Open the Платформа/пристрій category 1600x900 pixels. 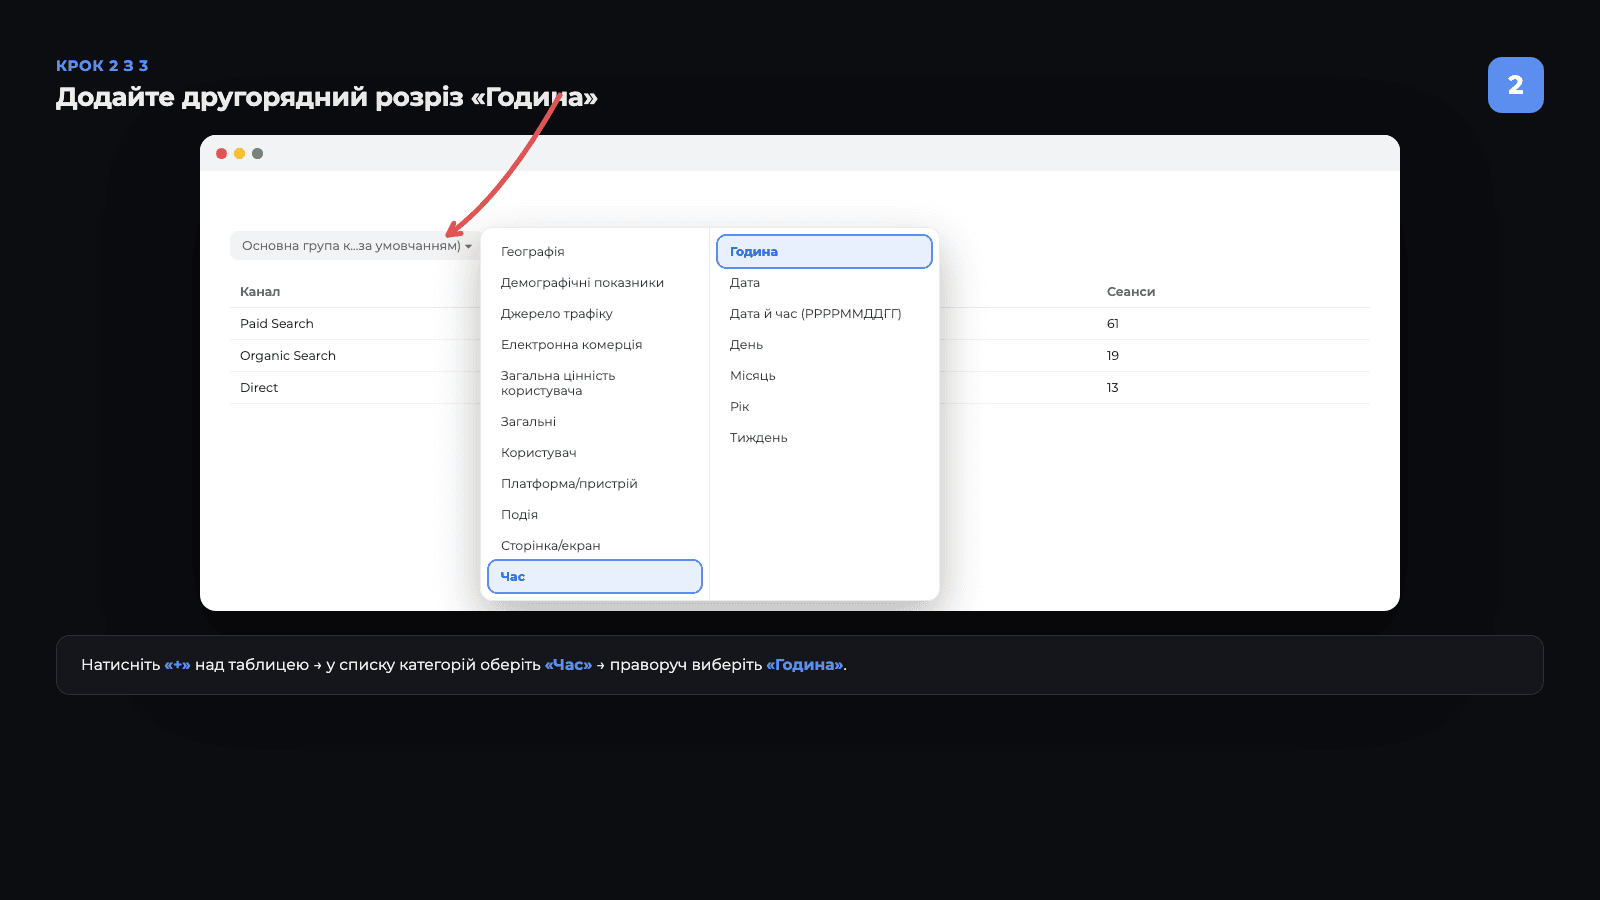coord(569,484)
